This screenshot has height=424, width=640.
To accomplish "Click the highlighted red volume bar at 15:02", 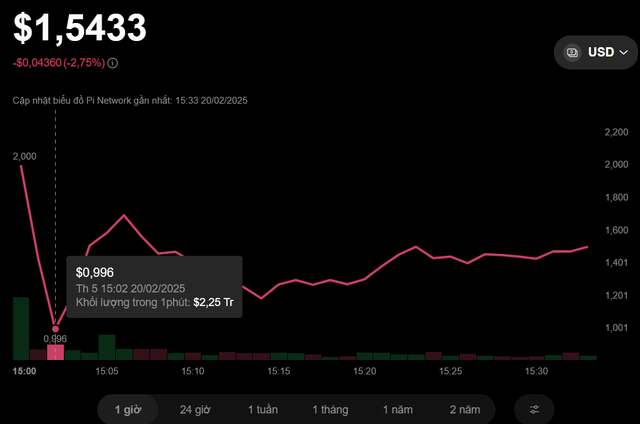I will (55, 352).
